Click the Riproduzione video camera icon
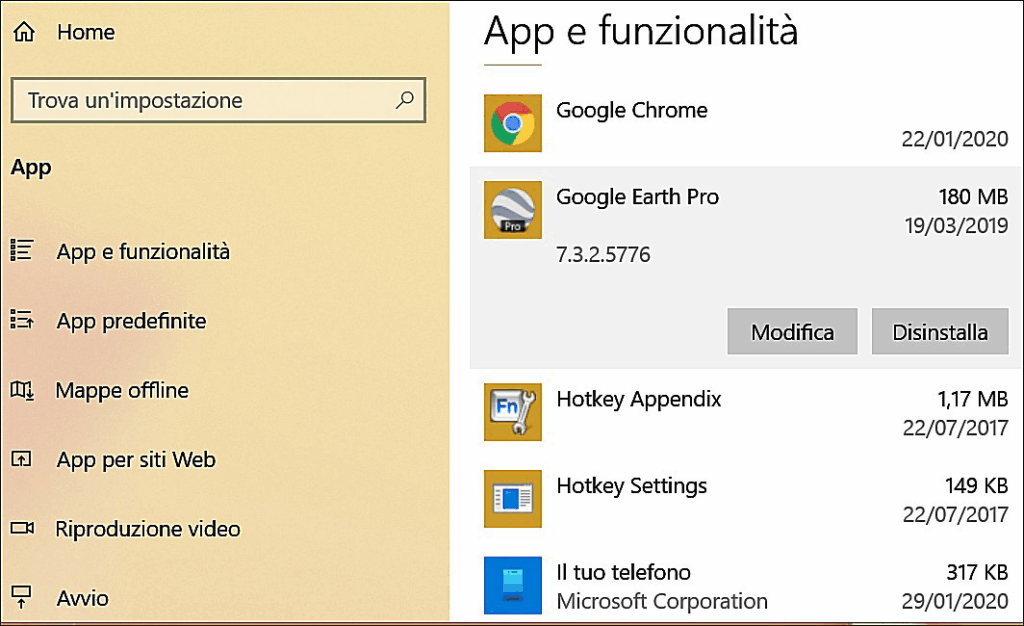1024x626 pixels. click(22, 528)
